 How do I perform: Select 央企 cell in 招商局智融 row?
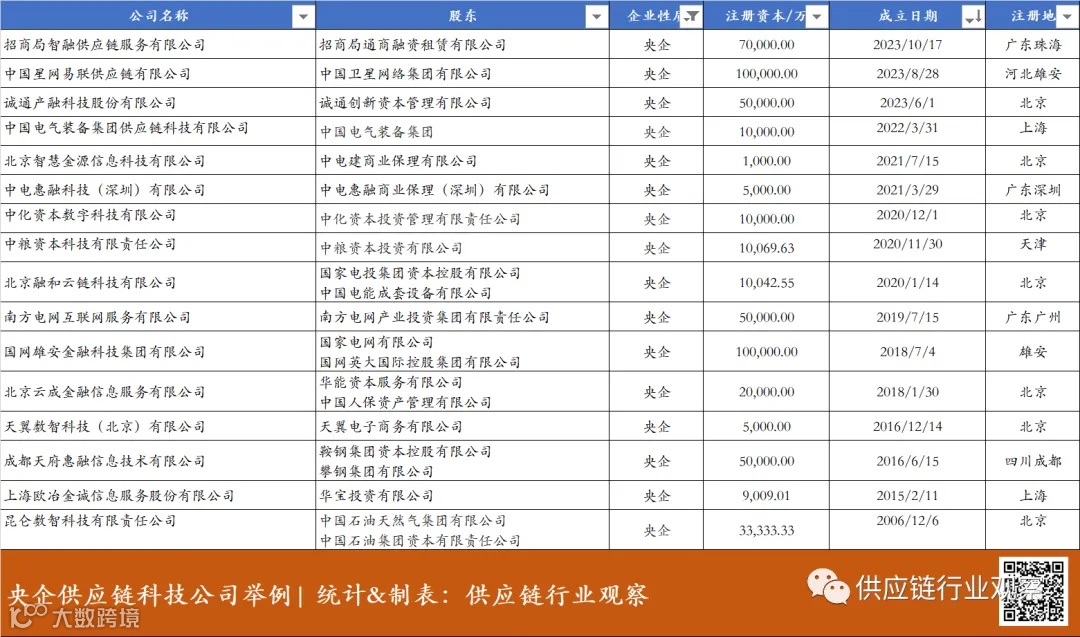(x=656, y=45)
